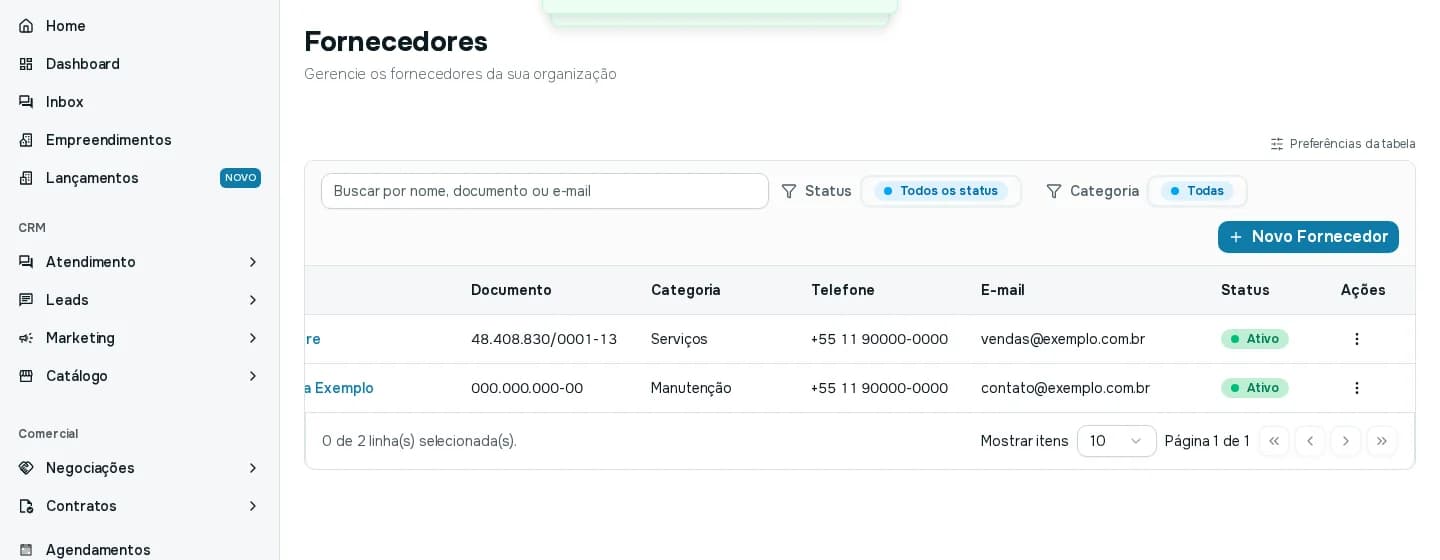Go to first page of table
Viewport: 1440px width, 560px height.
click(x=1274, y=441)
